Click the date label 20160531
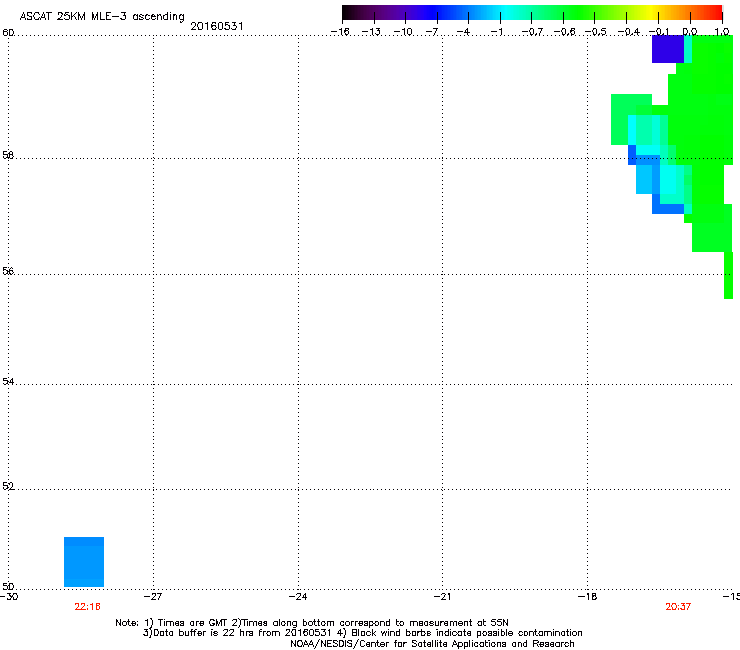The image size is (740, 650). click(x=217, y=26)
